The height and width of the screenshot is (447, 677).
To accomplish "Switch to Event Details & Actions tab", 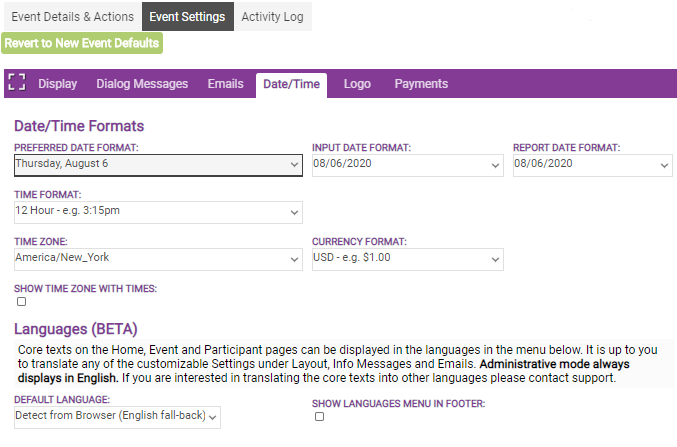I will [71, 16].
